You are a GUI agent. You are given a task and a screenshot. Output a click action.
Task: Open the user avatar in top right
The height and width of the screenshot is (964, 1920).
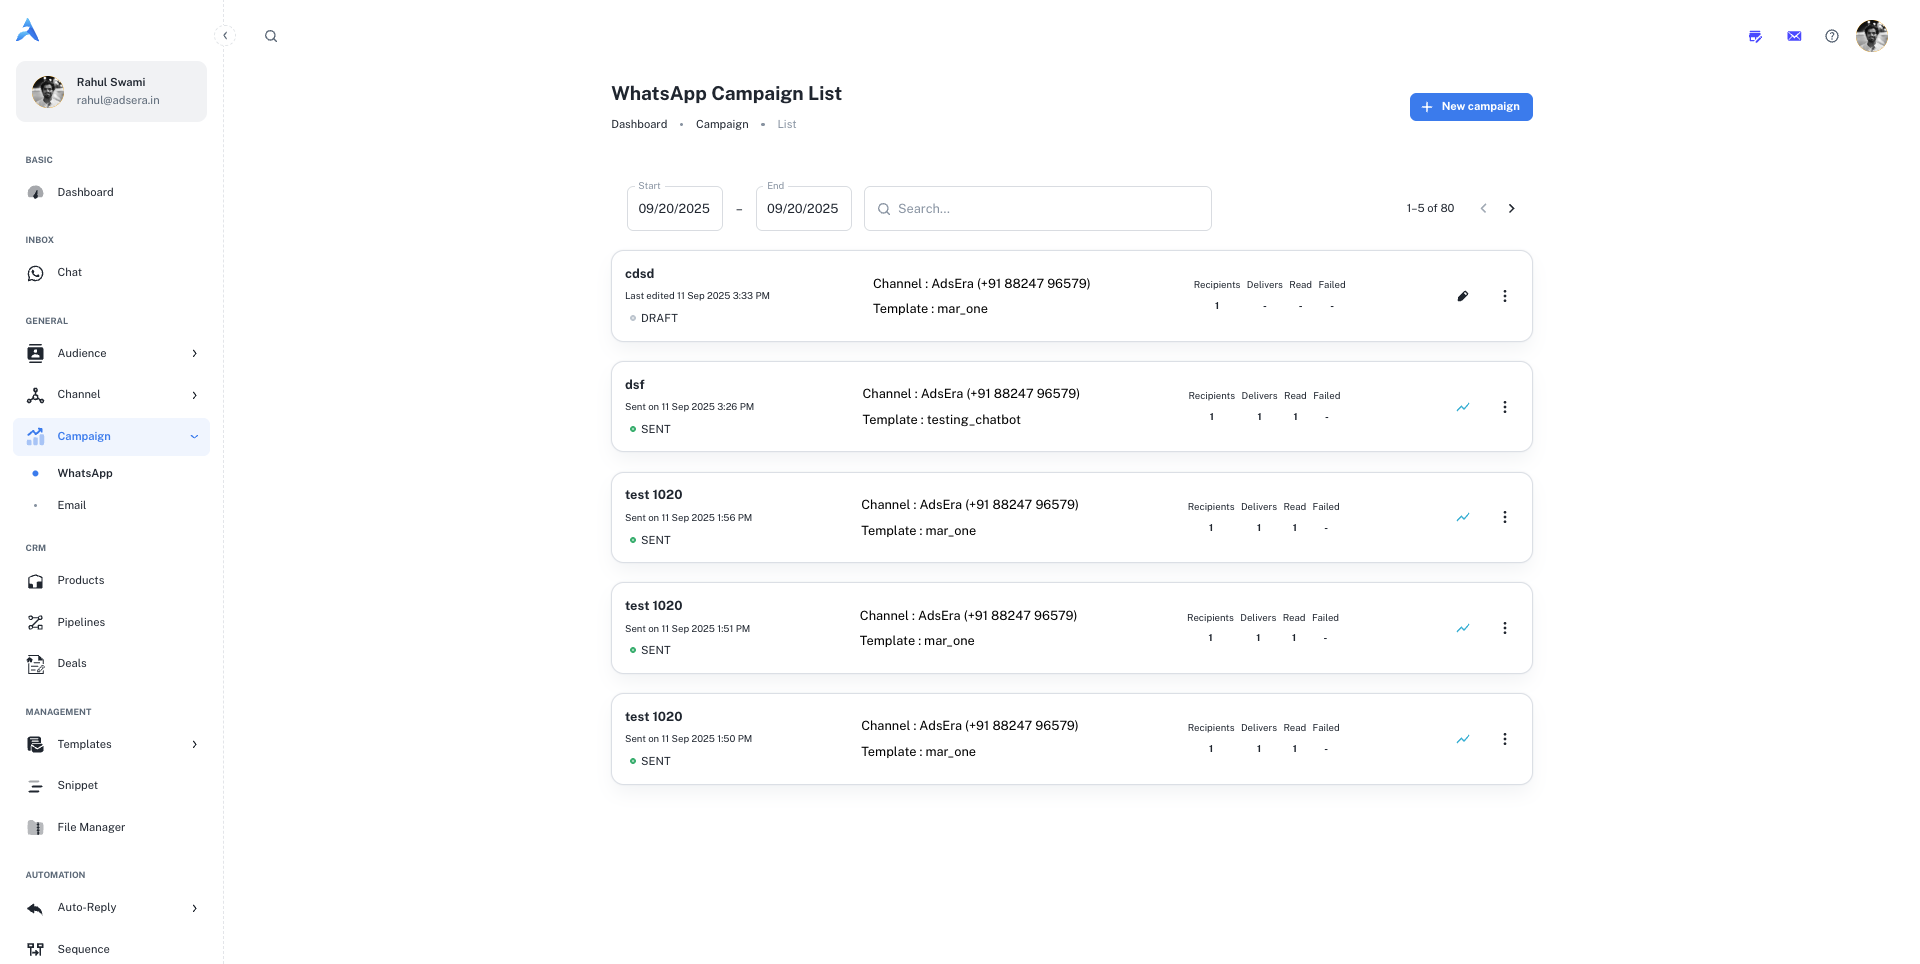tap(1871, 36)
